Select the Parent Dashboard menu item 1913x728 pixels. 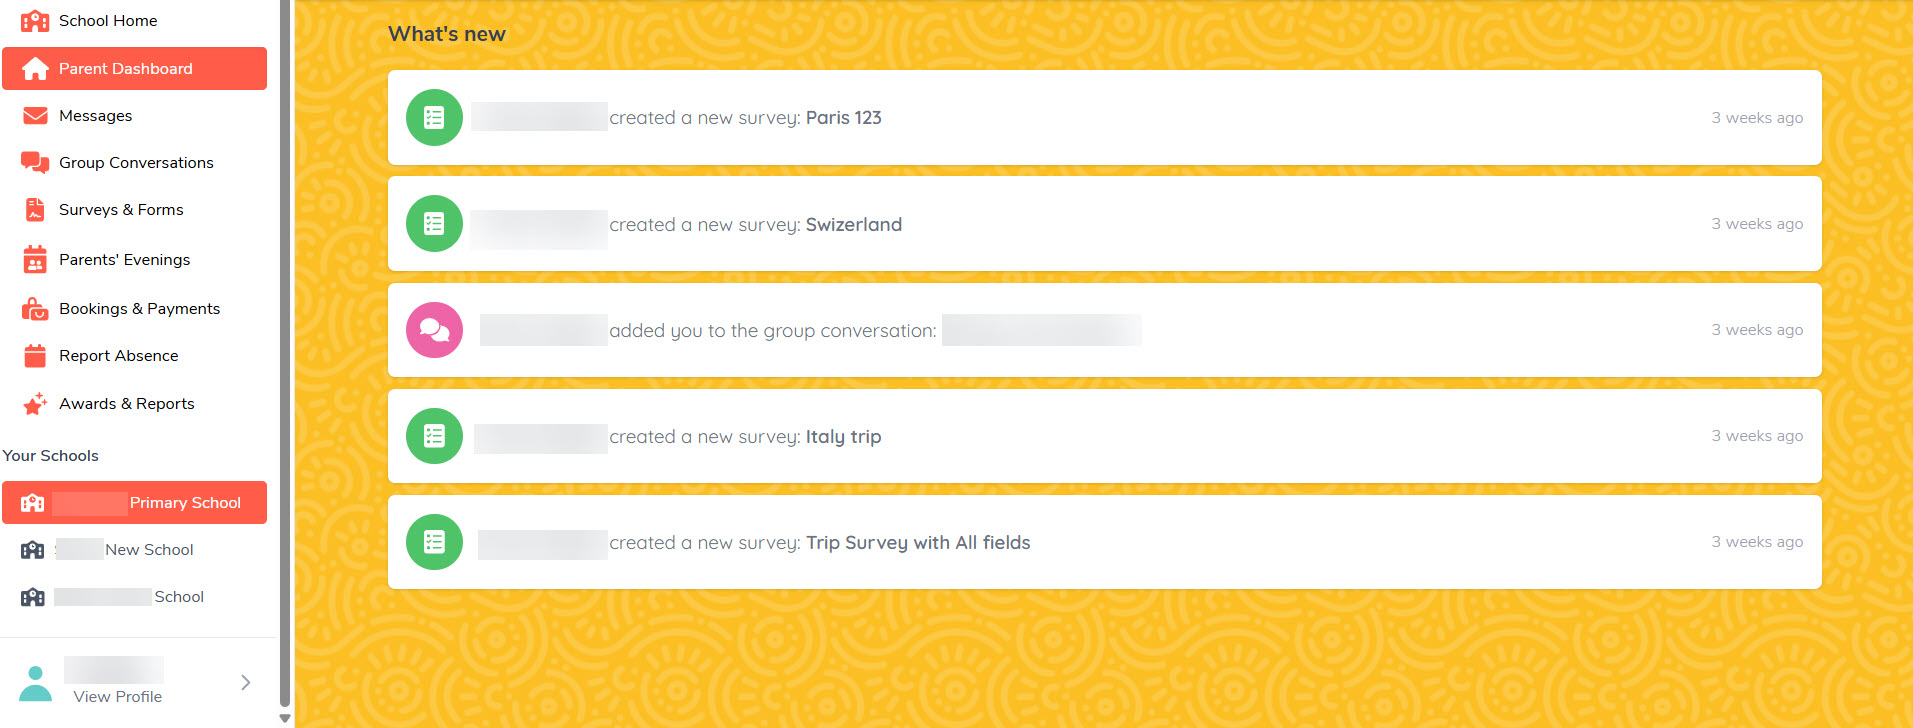tap(134, 69)
